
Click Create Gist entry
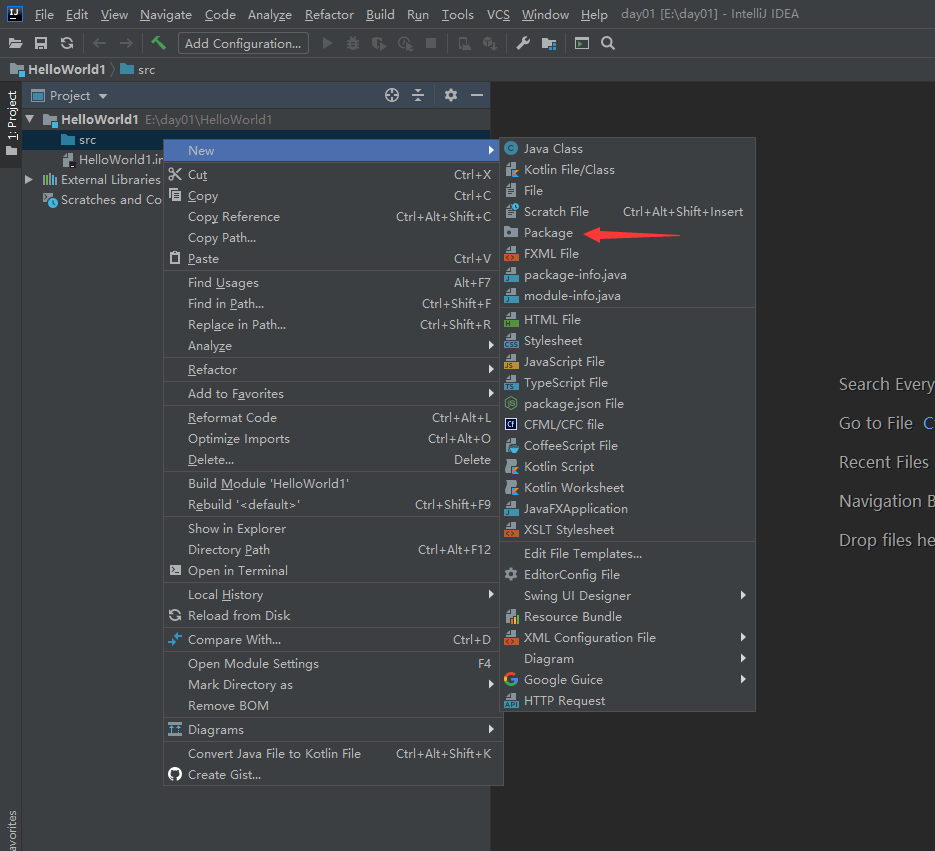pos(332,775)
